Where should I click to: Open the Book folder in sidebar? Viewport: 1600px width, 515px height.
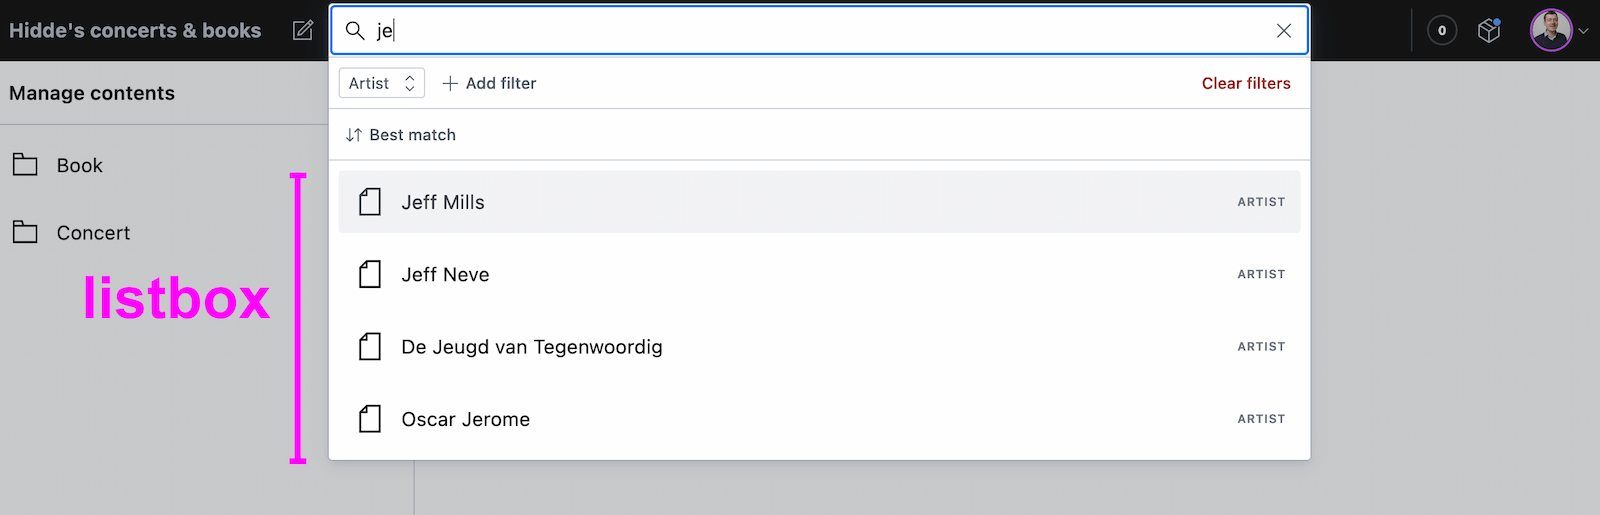(x=79, y=166)
